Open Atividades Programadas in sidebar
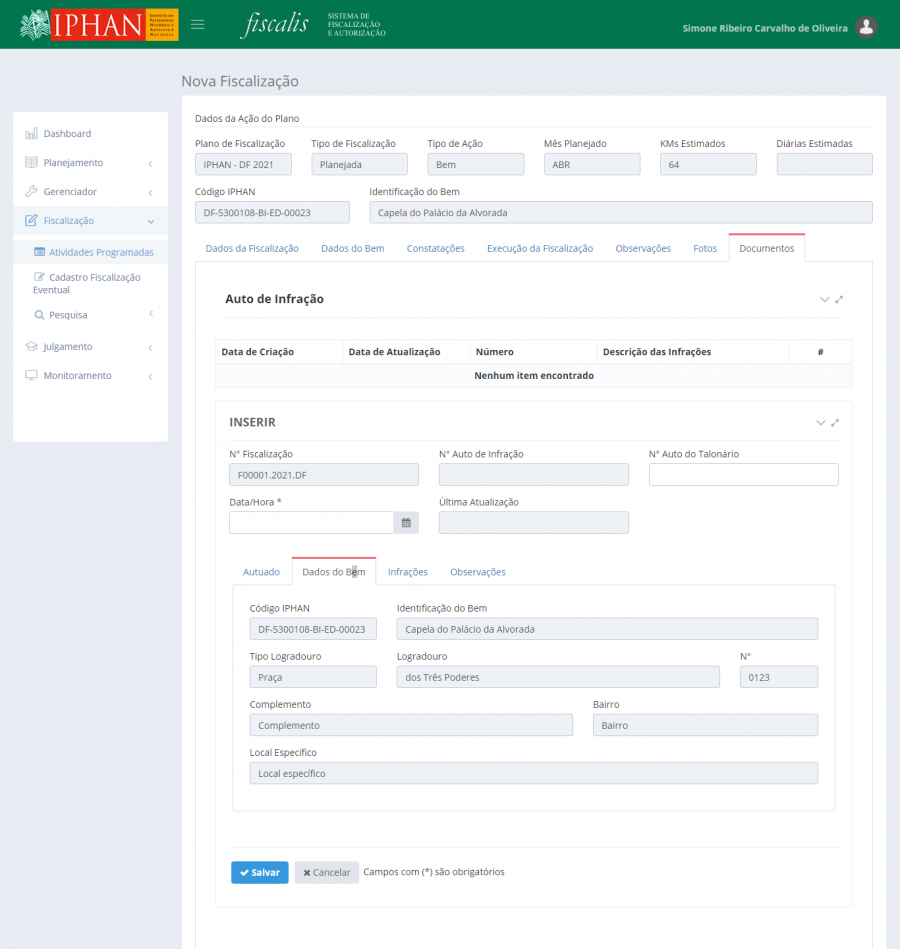The width and height of the screenshot is (900, 949). [100, 253]
